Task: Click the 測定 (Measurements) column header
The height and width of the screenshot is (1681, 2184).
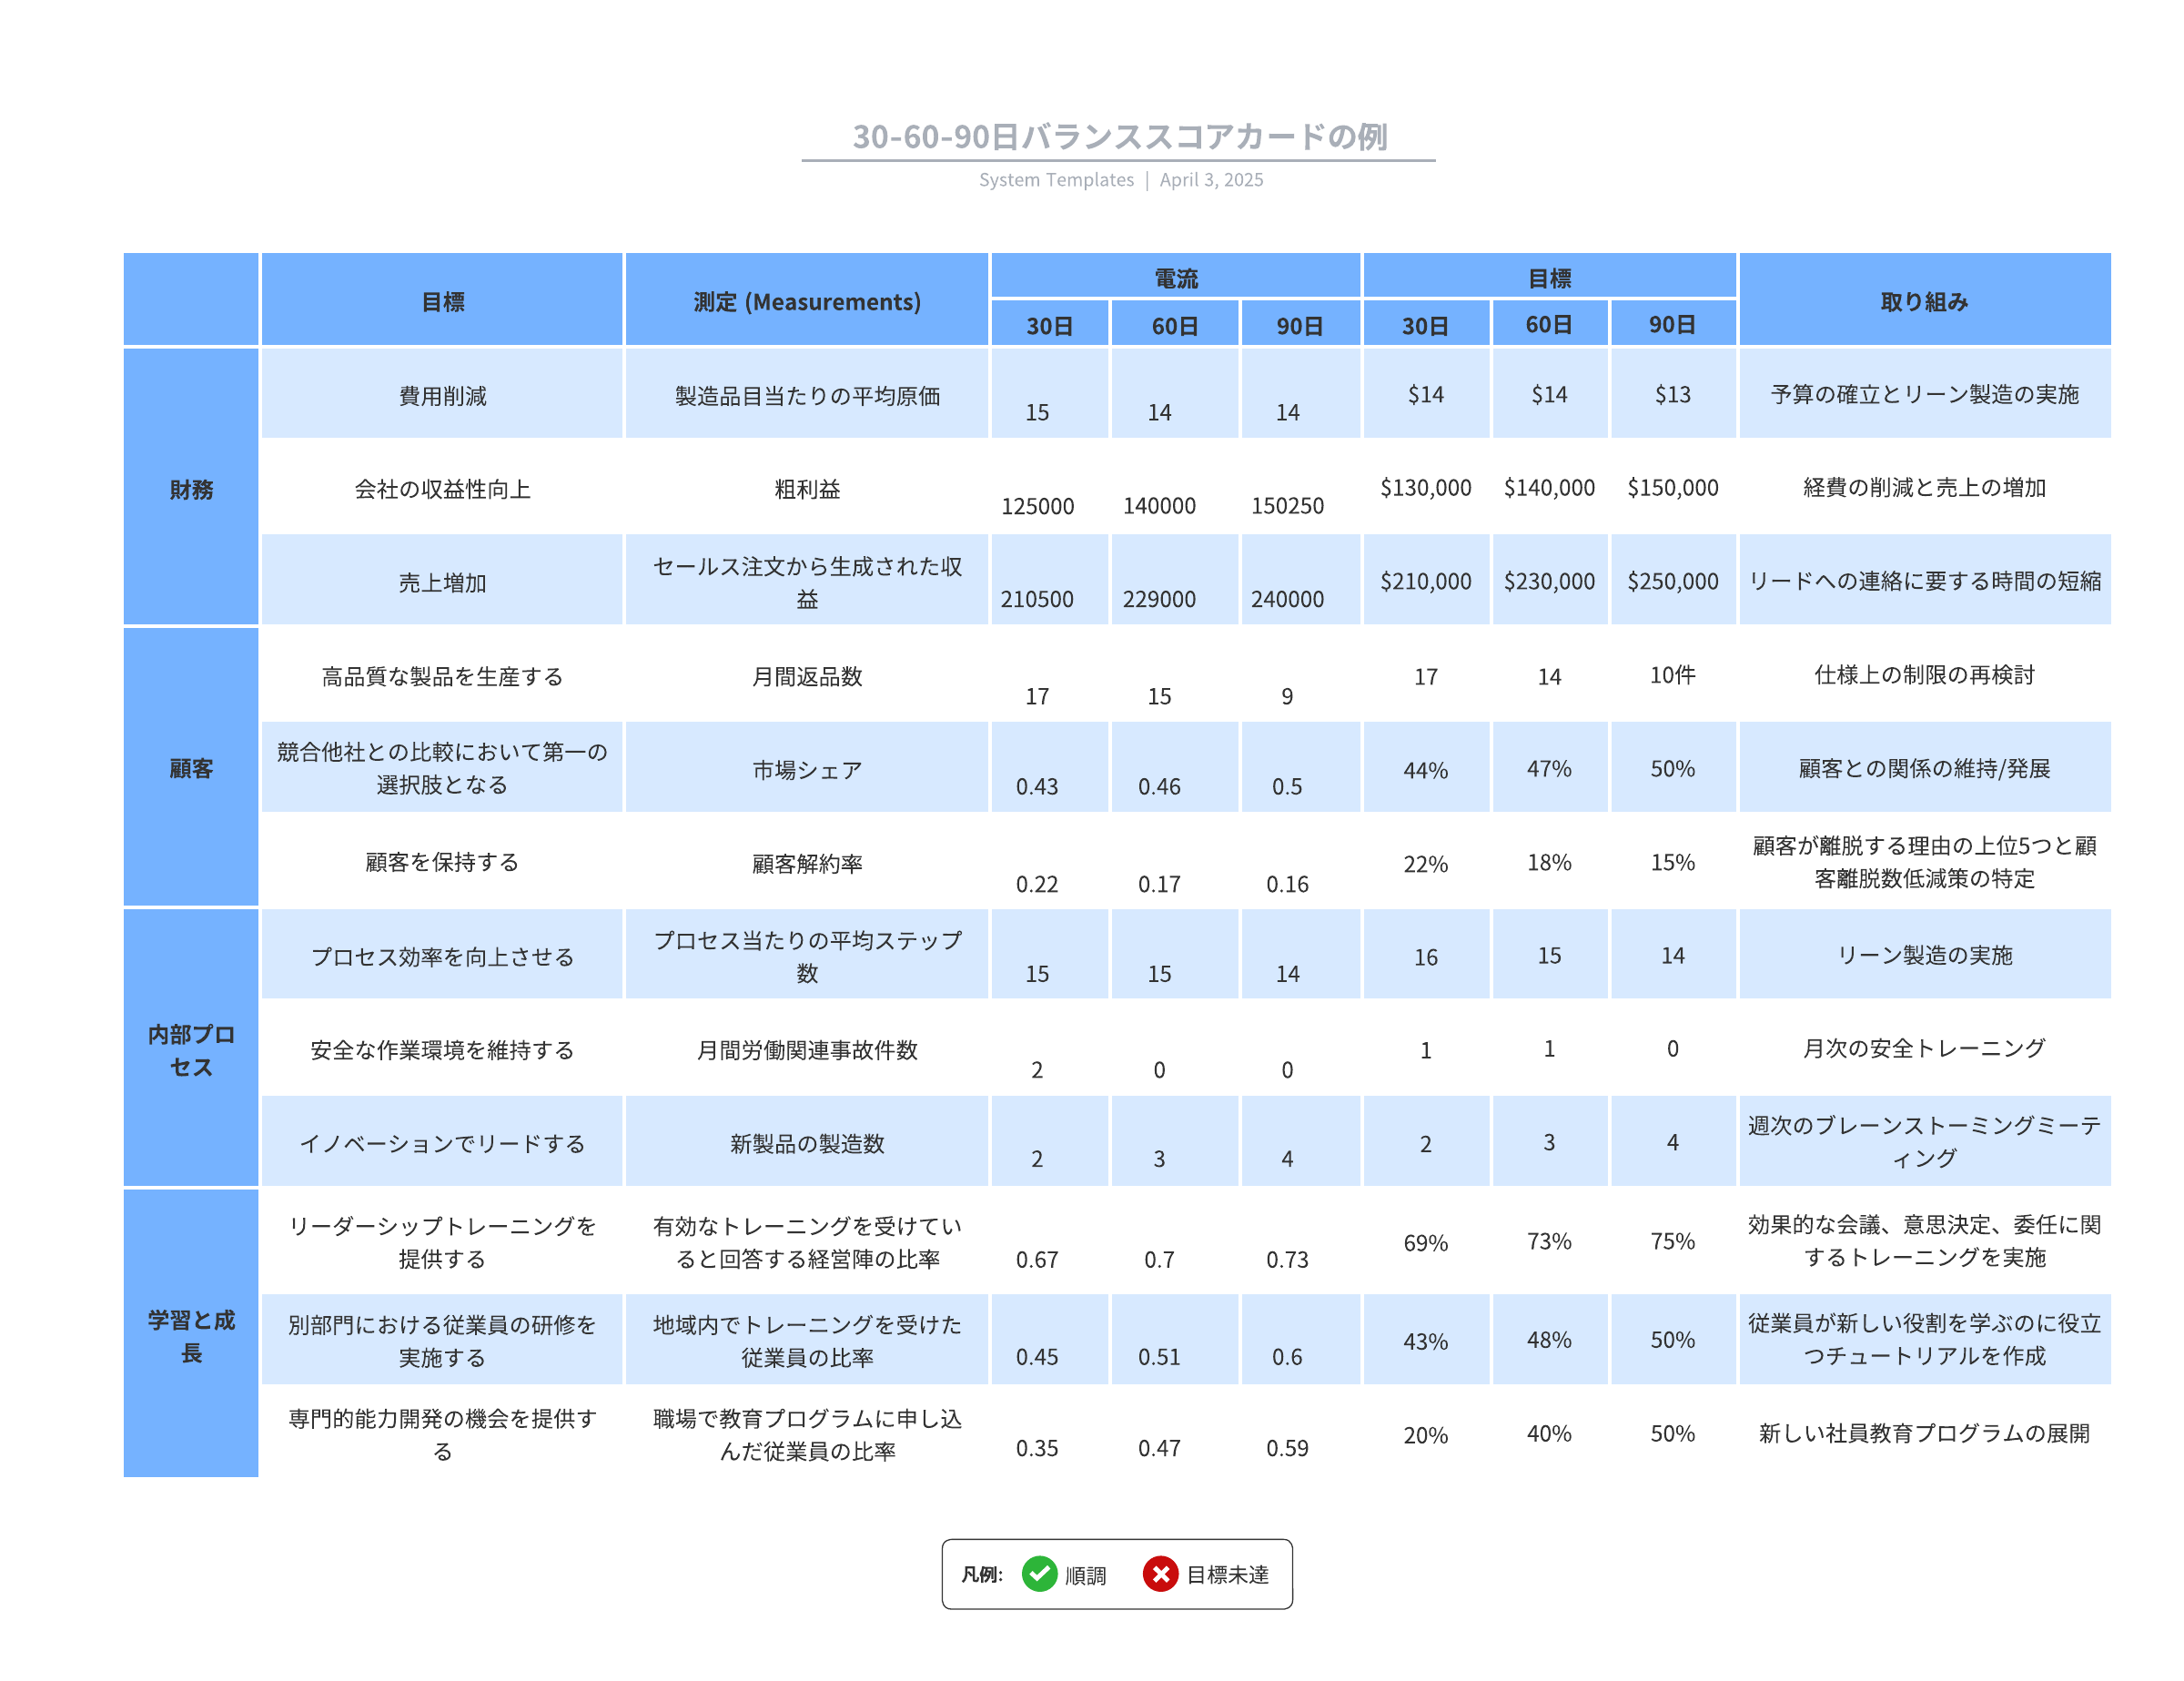Action: point(807,301)
